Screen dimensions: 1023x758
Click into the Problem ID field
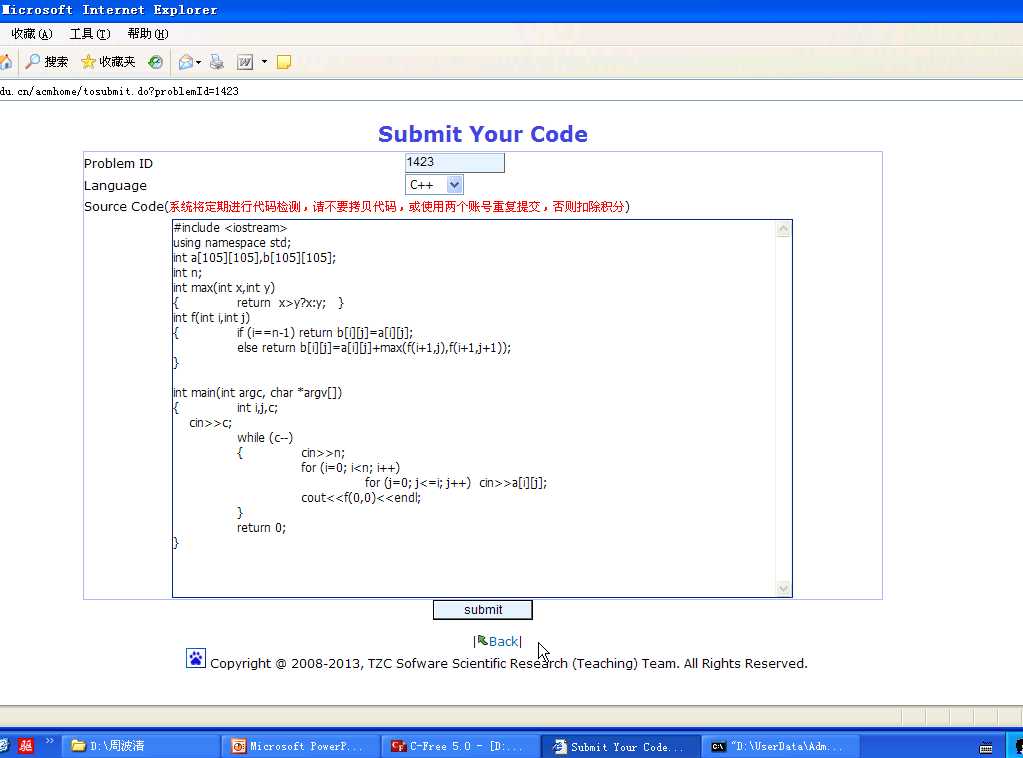point(455,162)
